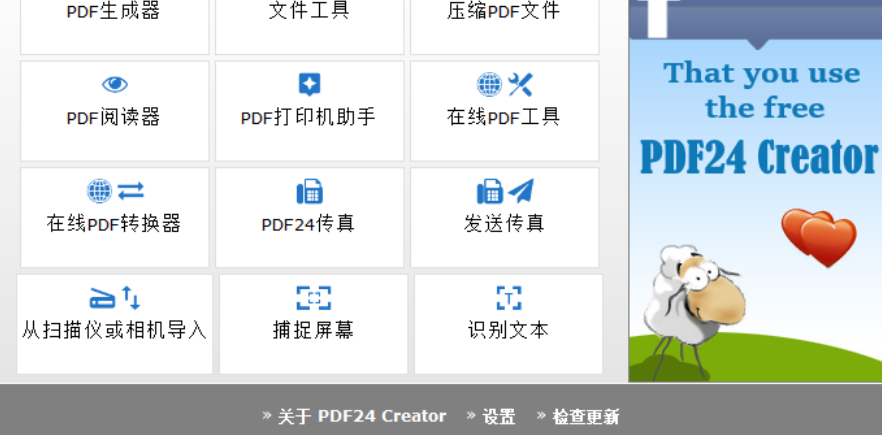Click the paper plane send icon

tap(521, 191)
